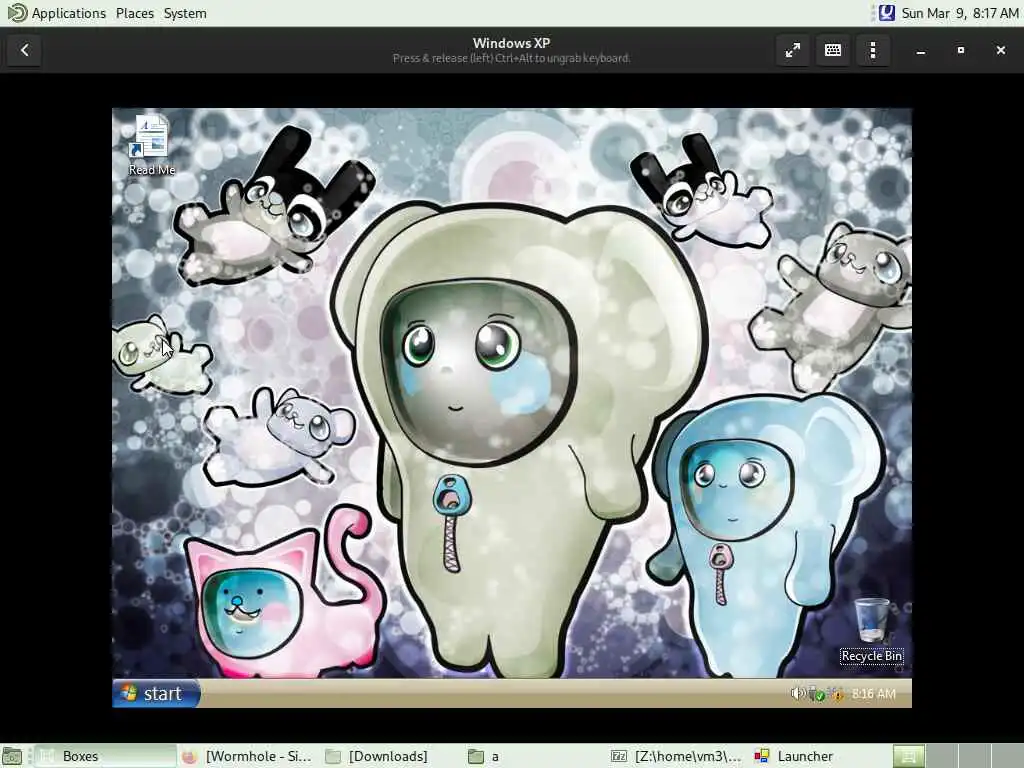Click the top panel logo icon

click(17, 12)
